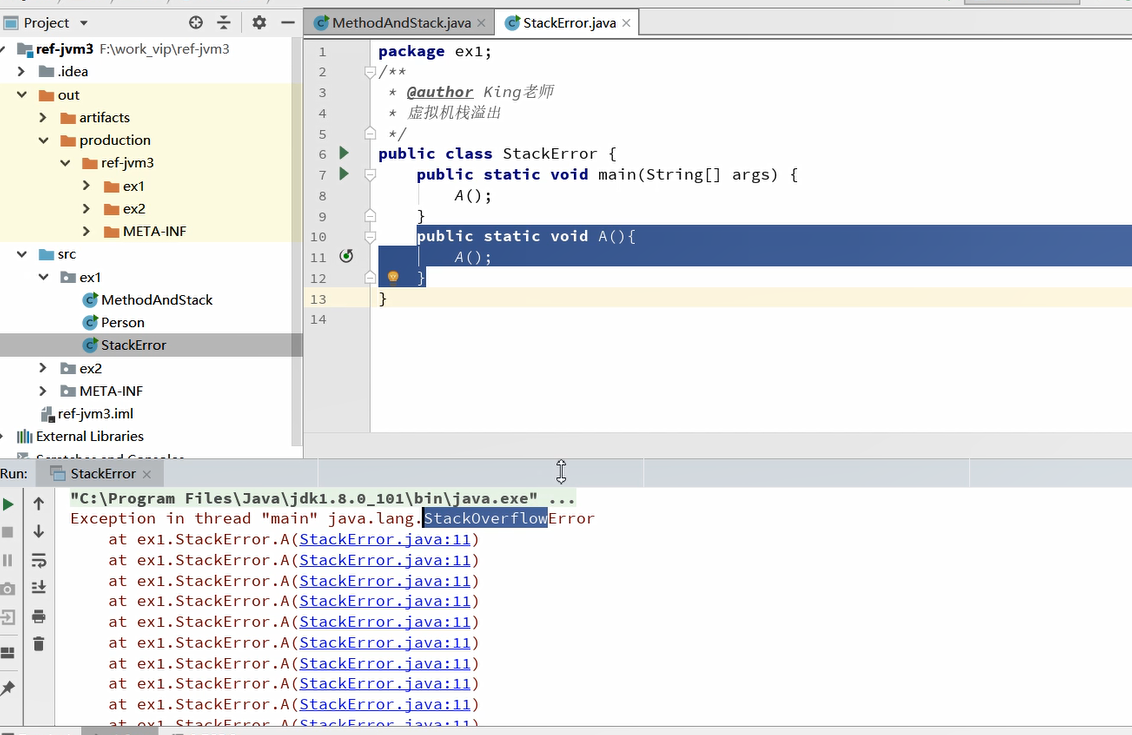
Task: Expand the ex2 output folder
Action: click(86, 209)
